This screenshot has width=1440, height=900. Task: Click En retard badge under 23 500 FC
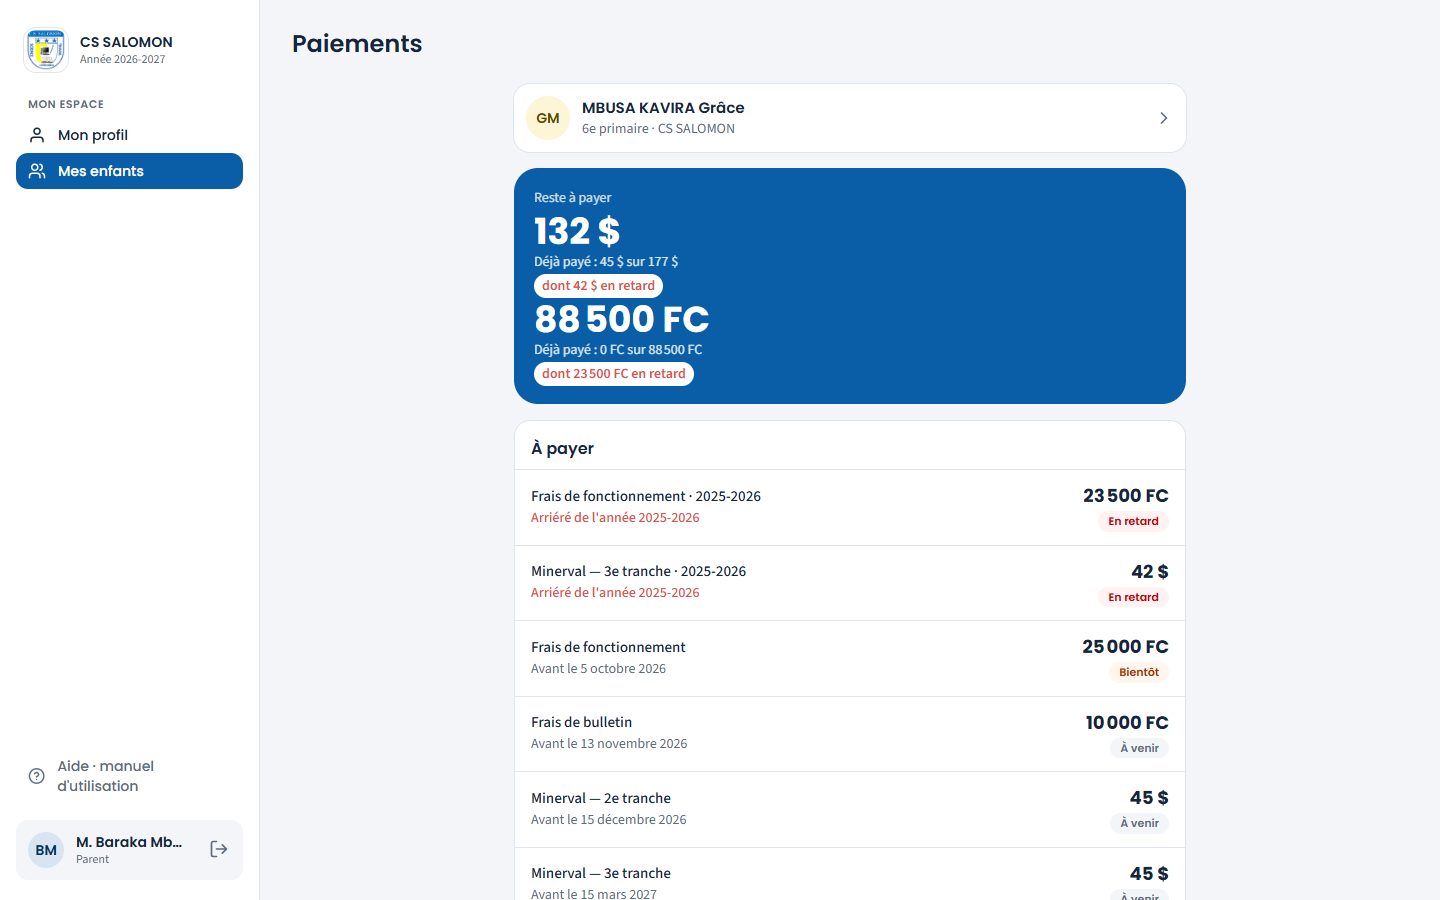pyautogui.click(x=1133, y=521)
